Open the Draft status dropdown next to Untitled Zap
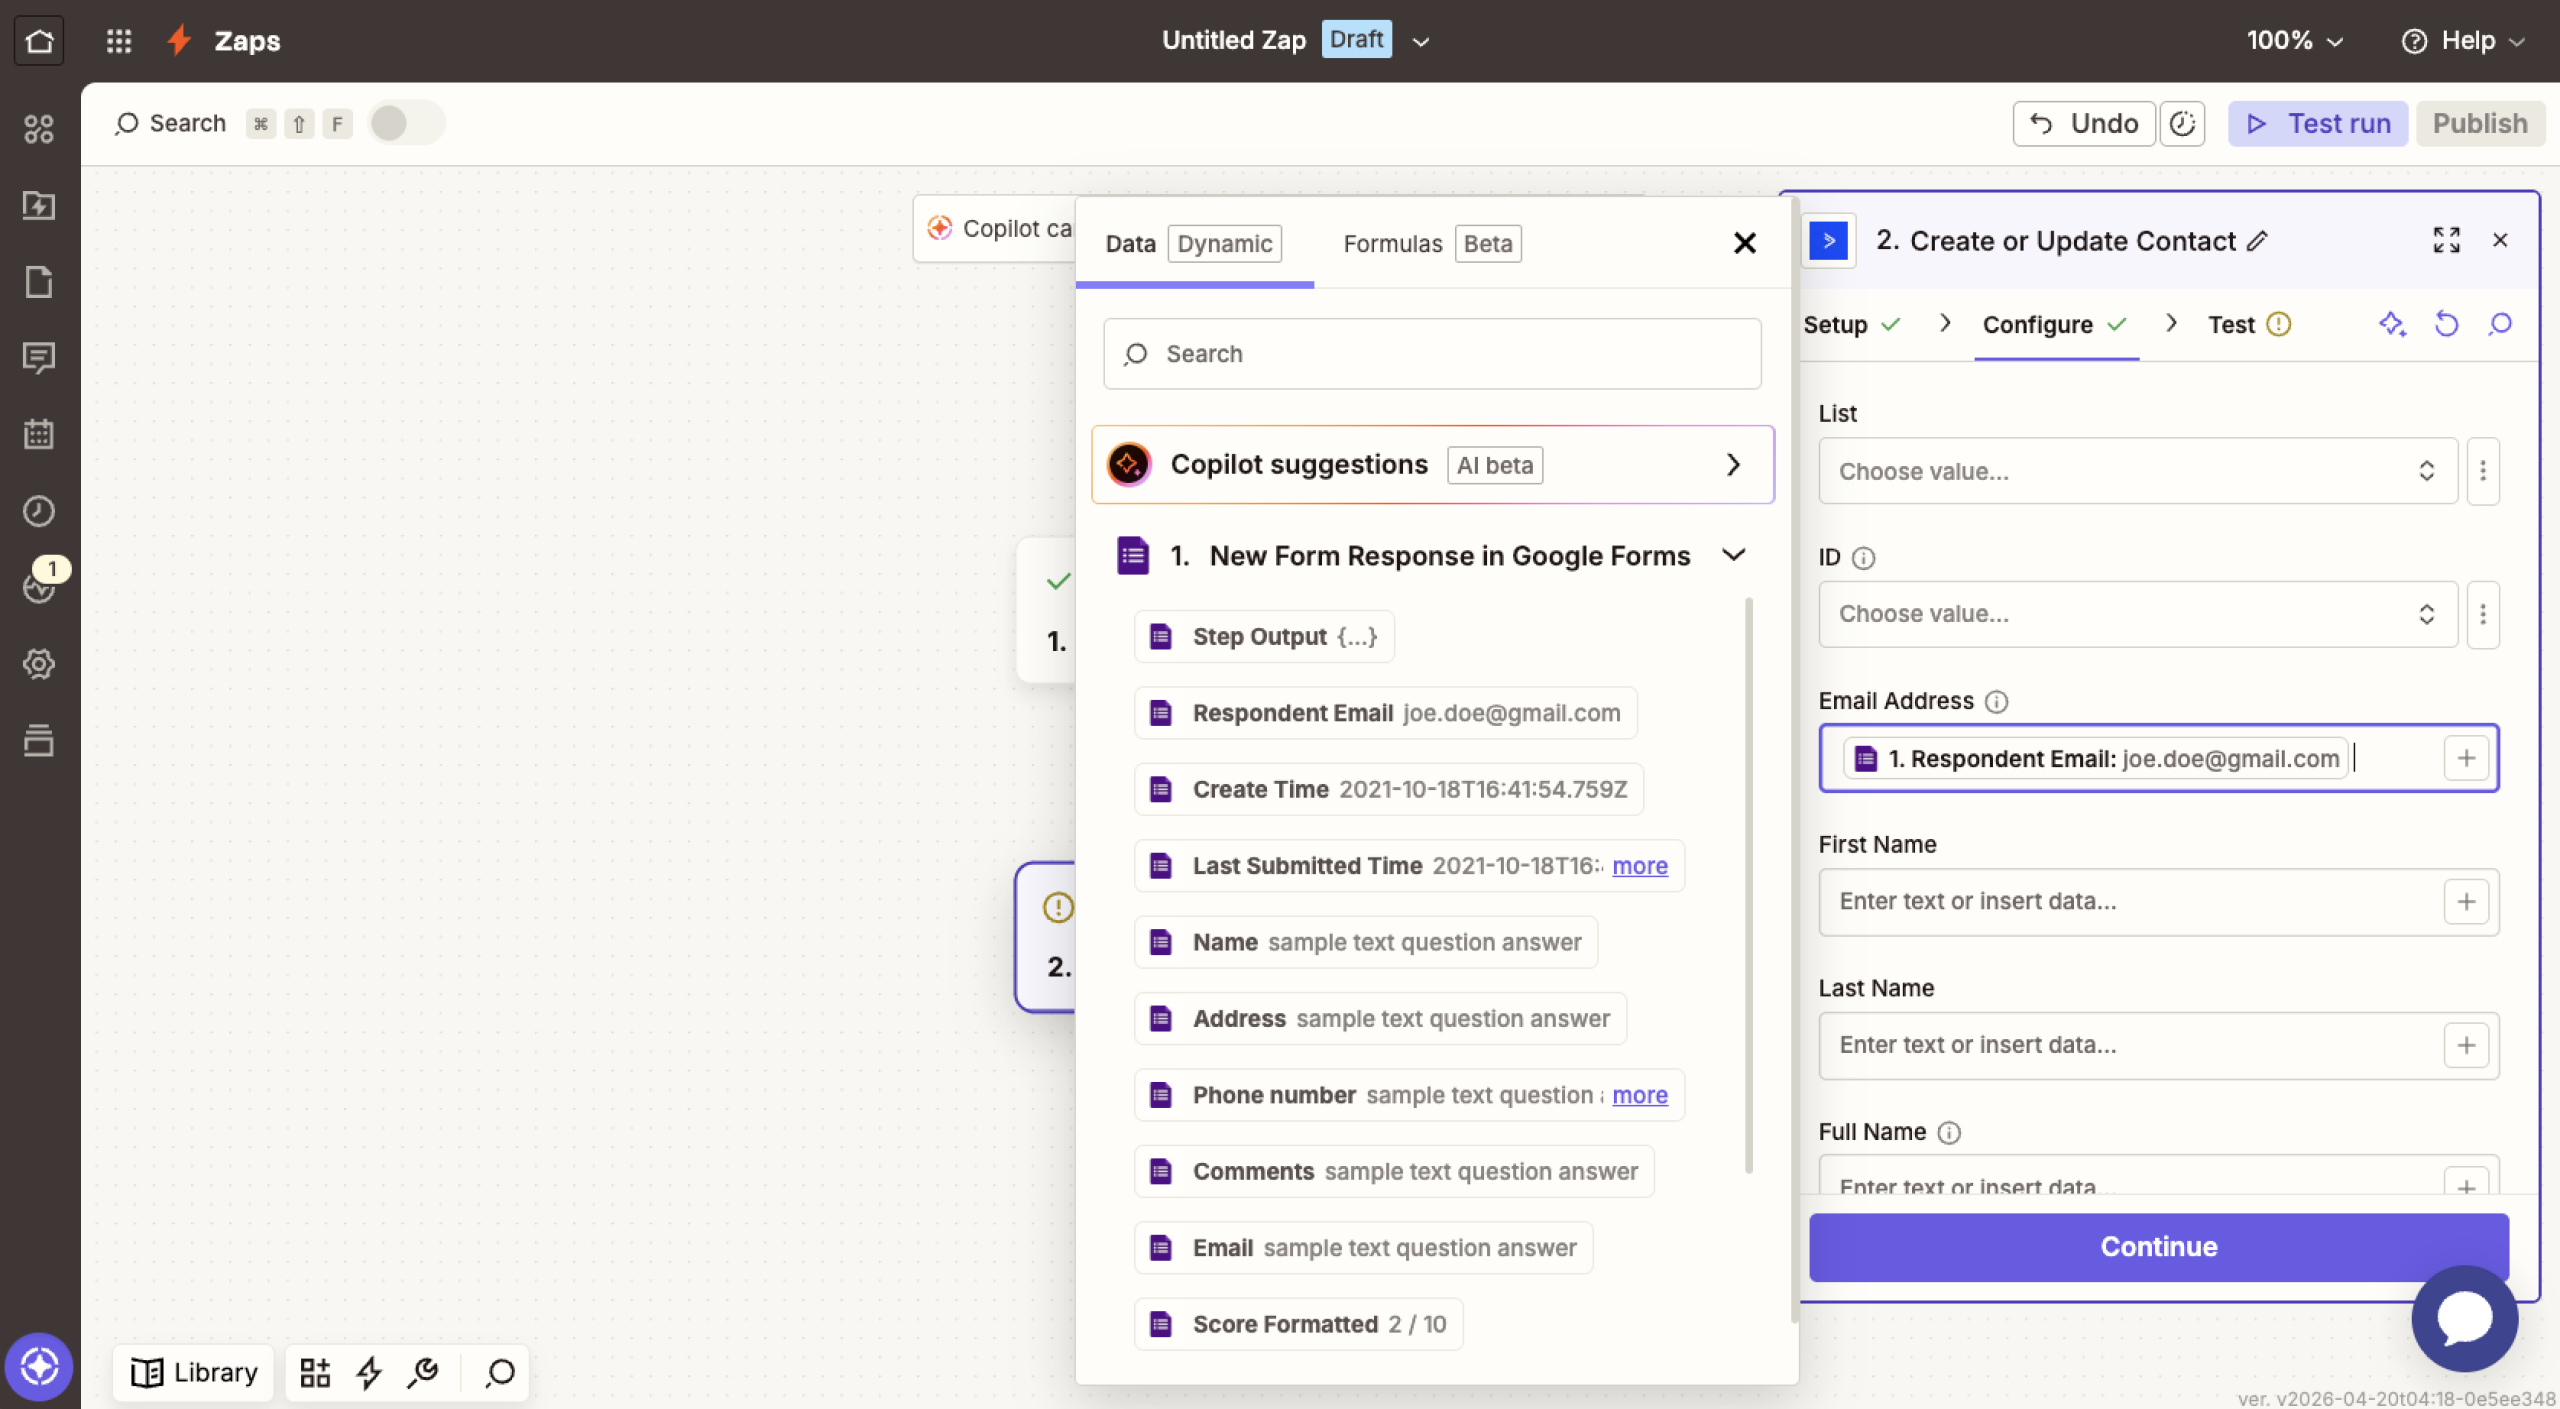Screen dimensions: 2560x1409 (1420, 40)
